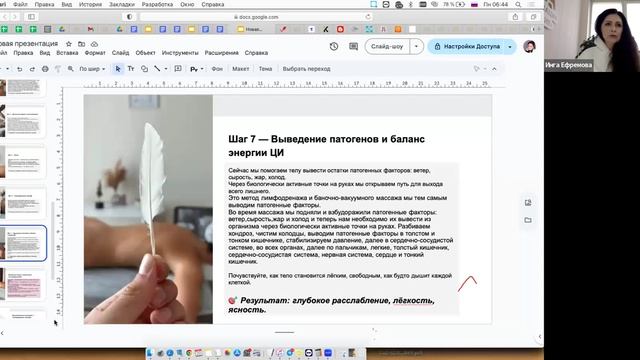Print the presentation via printer icon
The height and width of the screenshot is (360, 640).
pyautogui.click(x=45, y=69)
